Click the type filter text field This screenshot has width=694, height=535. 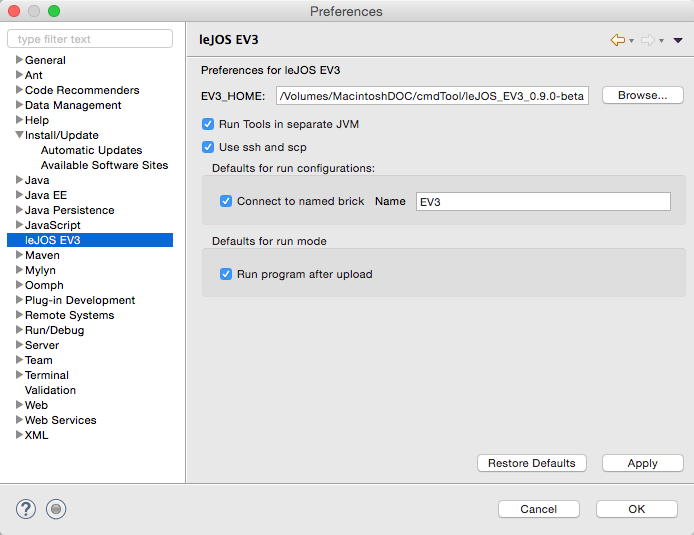tap(90, 39)
